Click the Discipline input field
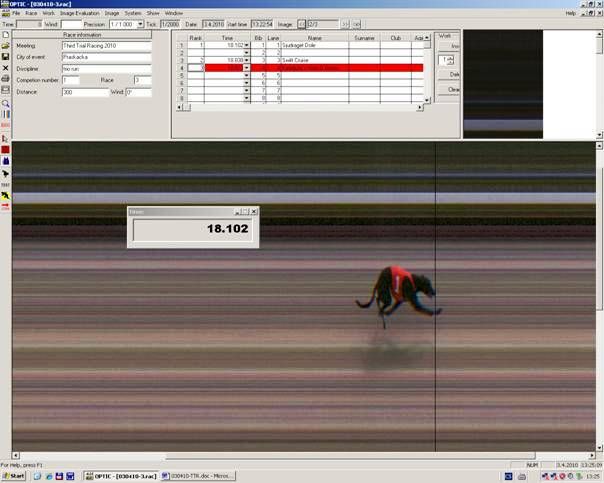This screenshot has width=604, height=483. [x=107, y=69]
